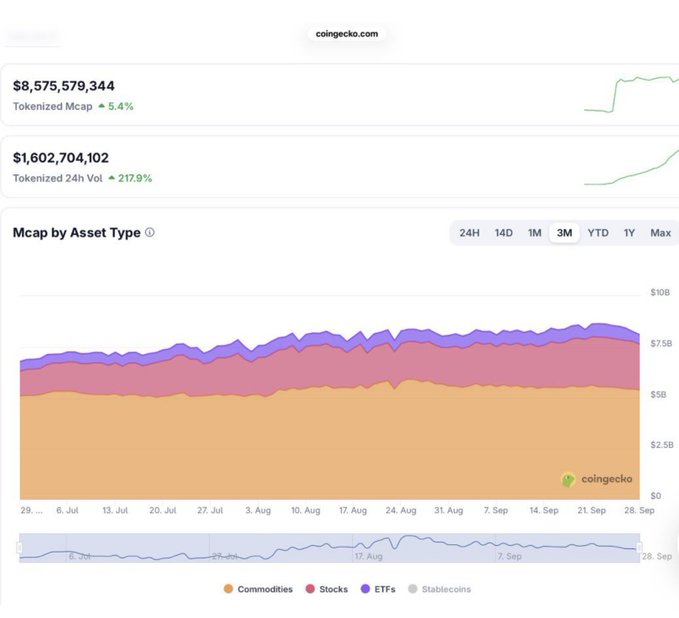Click the 24. Aug x-axis label
Screen dimensions: 679x618
click(x=401, y=510)
